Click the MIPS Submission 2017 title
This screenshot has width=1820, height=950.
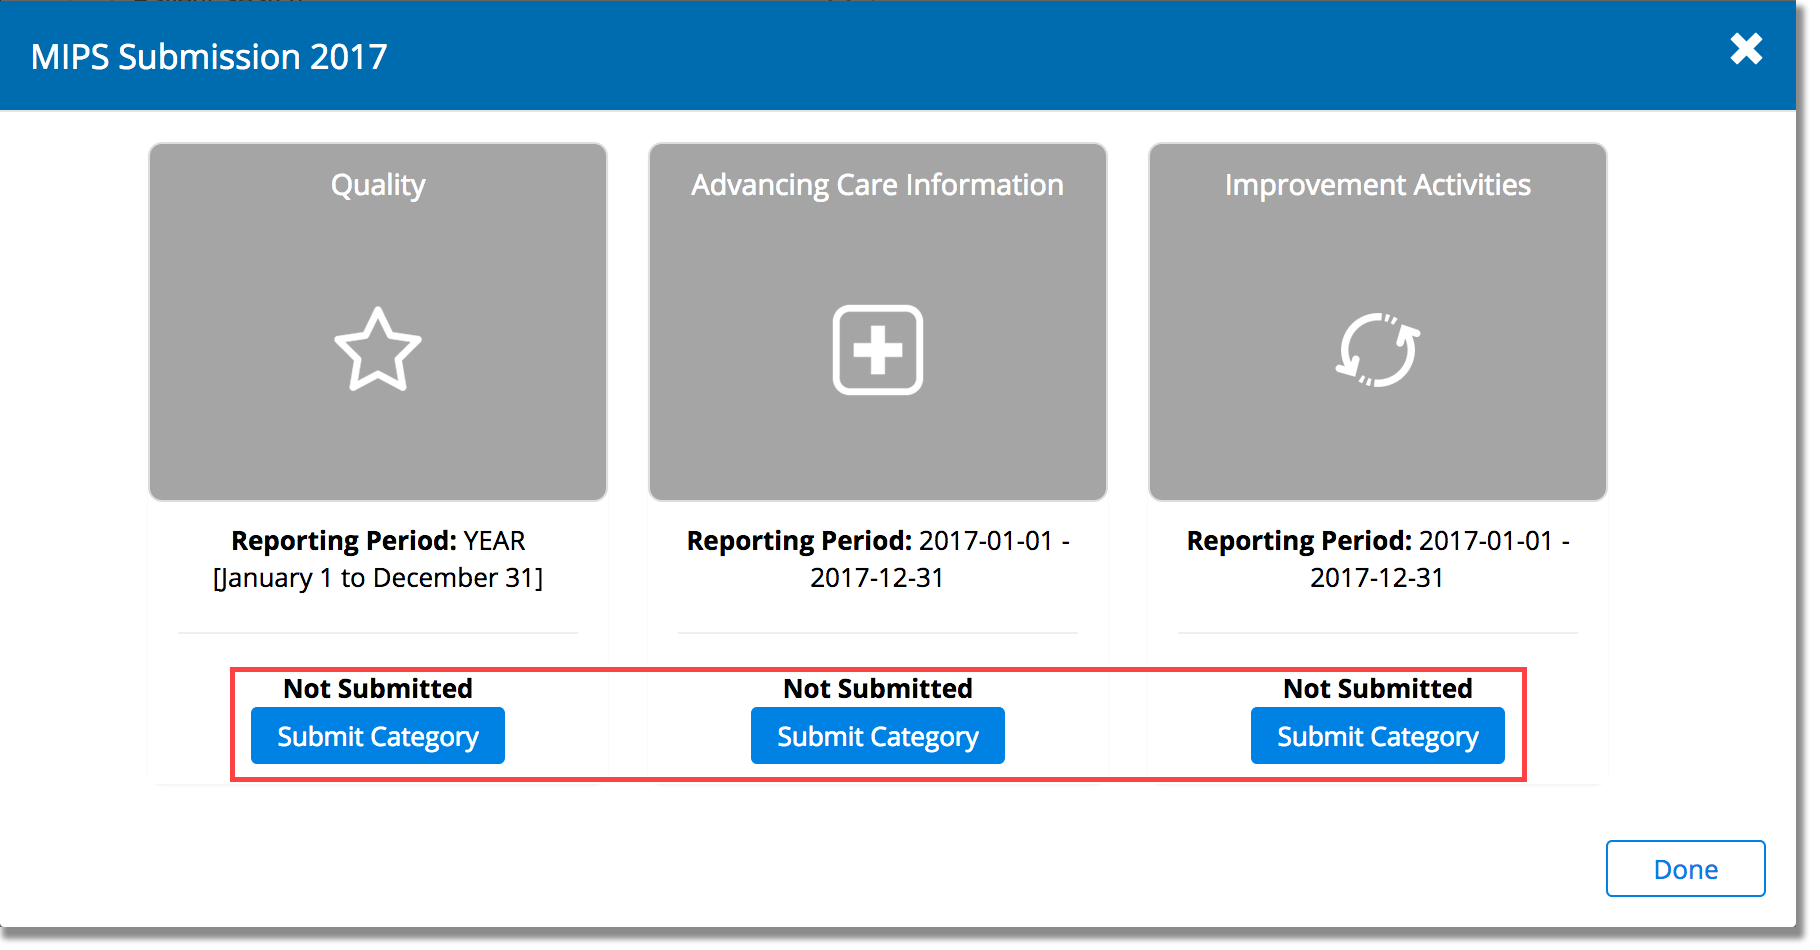coord(209,57)
